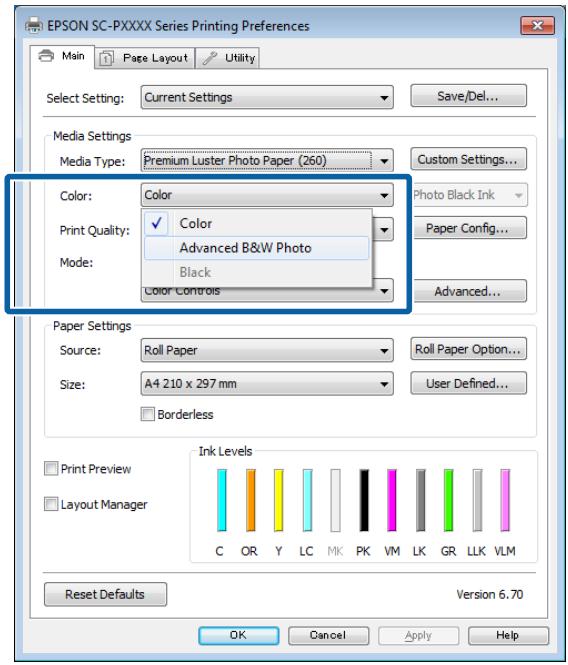Click the printer icon in title bar

coord(34,25)
